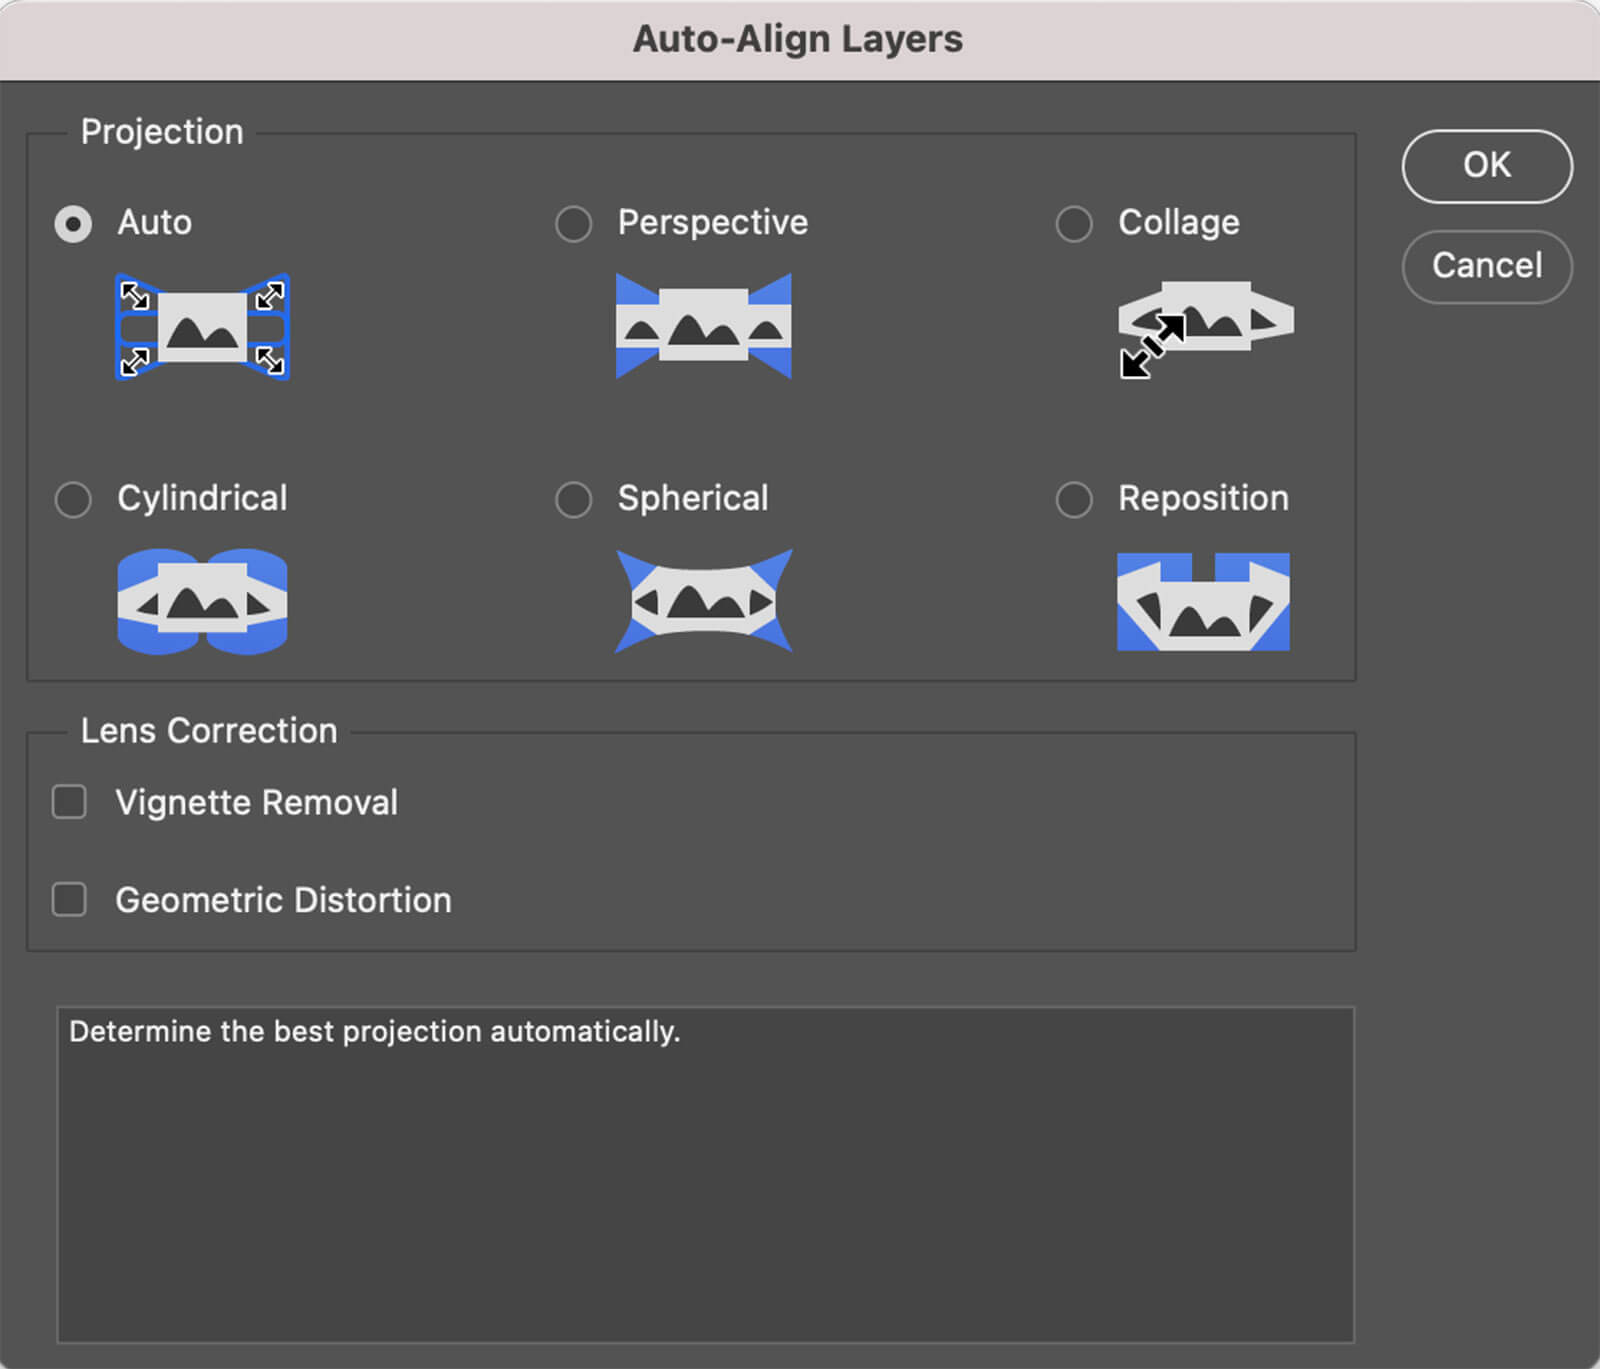
Task: Click the Auto projection preview icon
Action: click(203, 327)
